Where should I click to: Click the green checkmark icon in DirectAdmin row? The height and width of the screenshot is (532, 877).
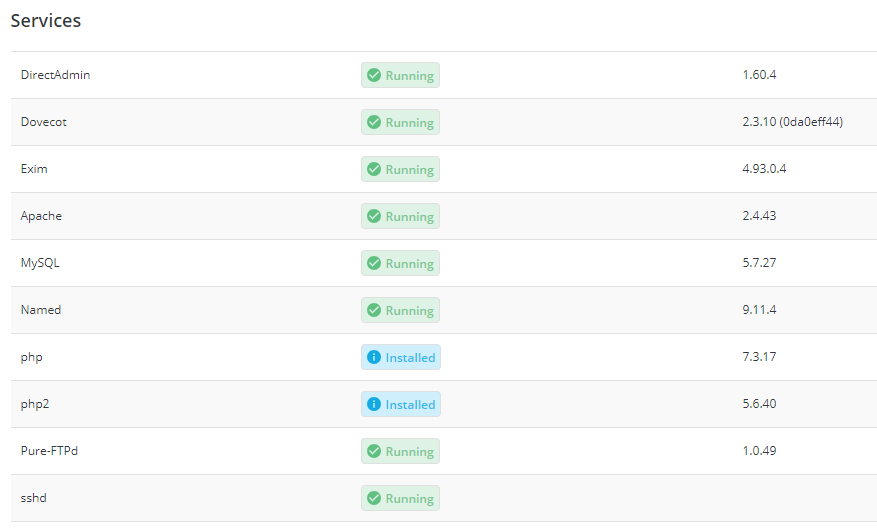point(374,75)
